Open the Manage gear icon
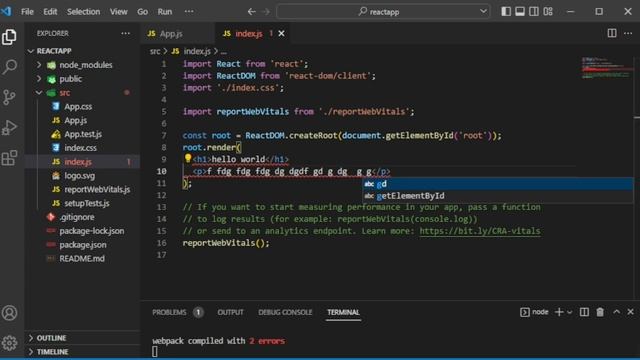 (x=9, y=343)
